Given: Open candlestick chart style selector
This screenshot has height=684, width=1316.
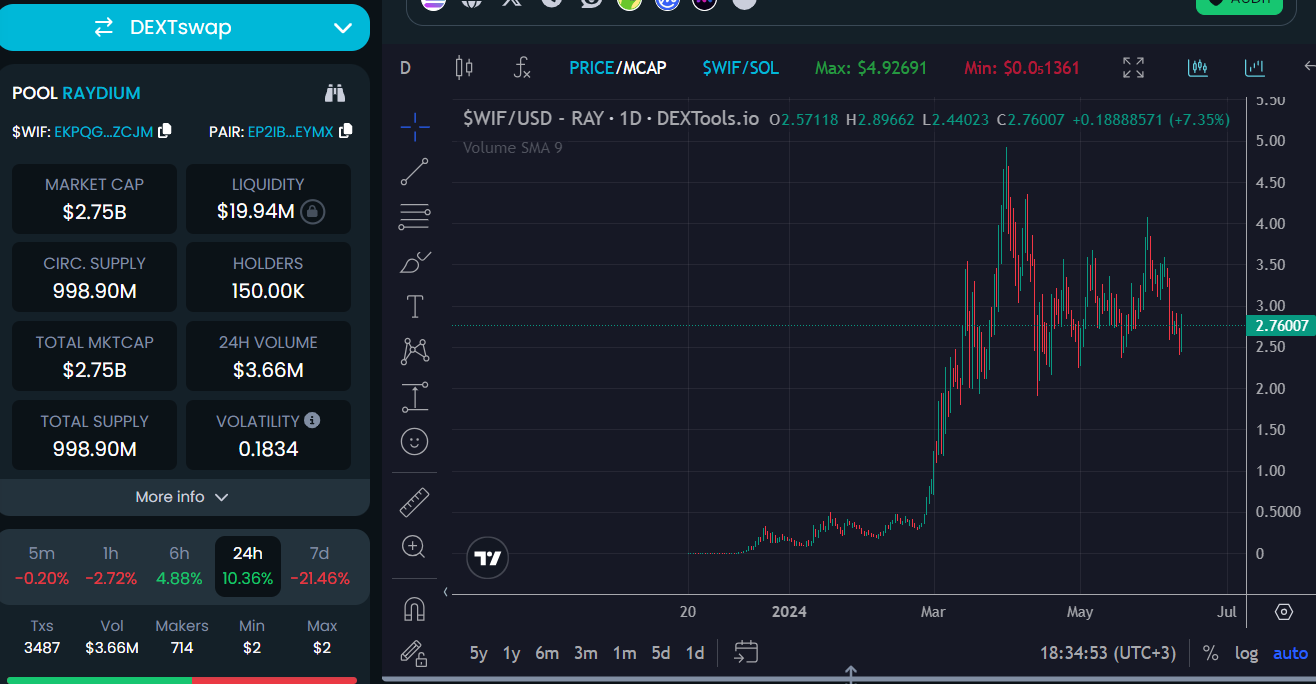Looking at the screenshot, I should 464,68.
